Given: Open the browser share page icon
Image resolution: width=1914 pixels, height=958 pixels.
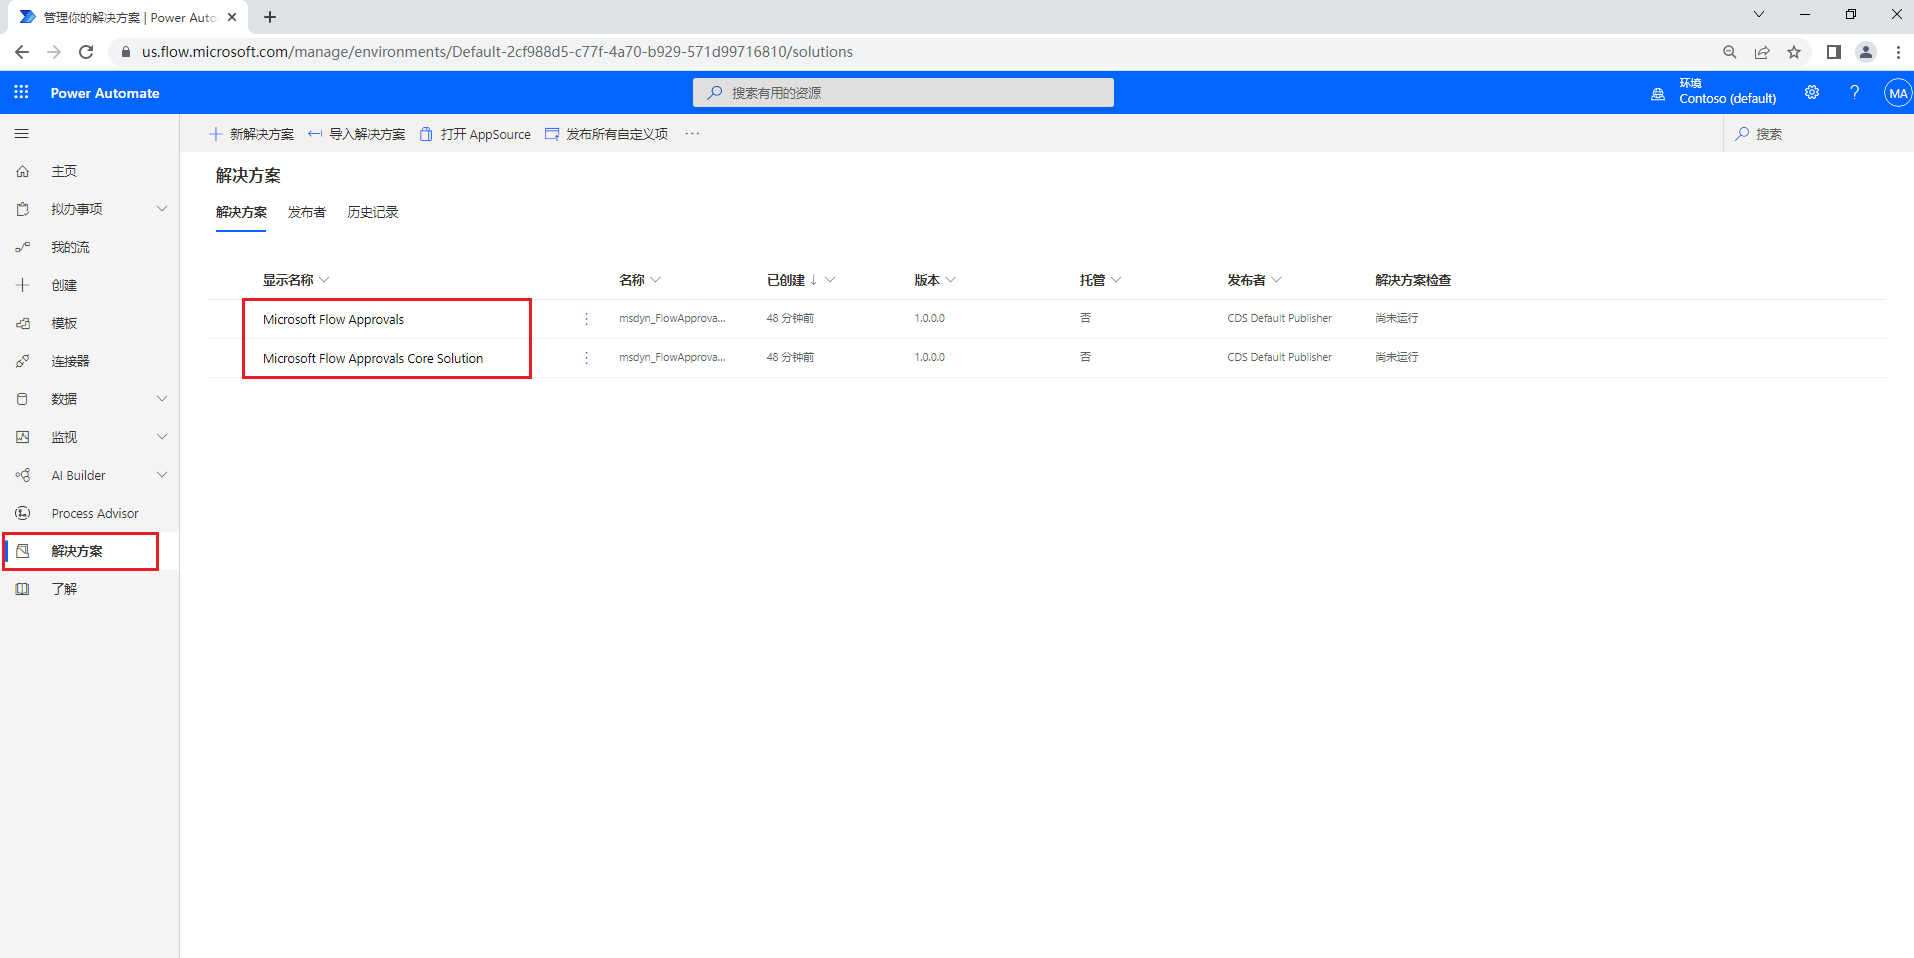Looking at the screenshot, I should (x=1762, y=52).
